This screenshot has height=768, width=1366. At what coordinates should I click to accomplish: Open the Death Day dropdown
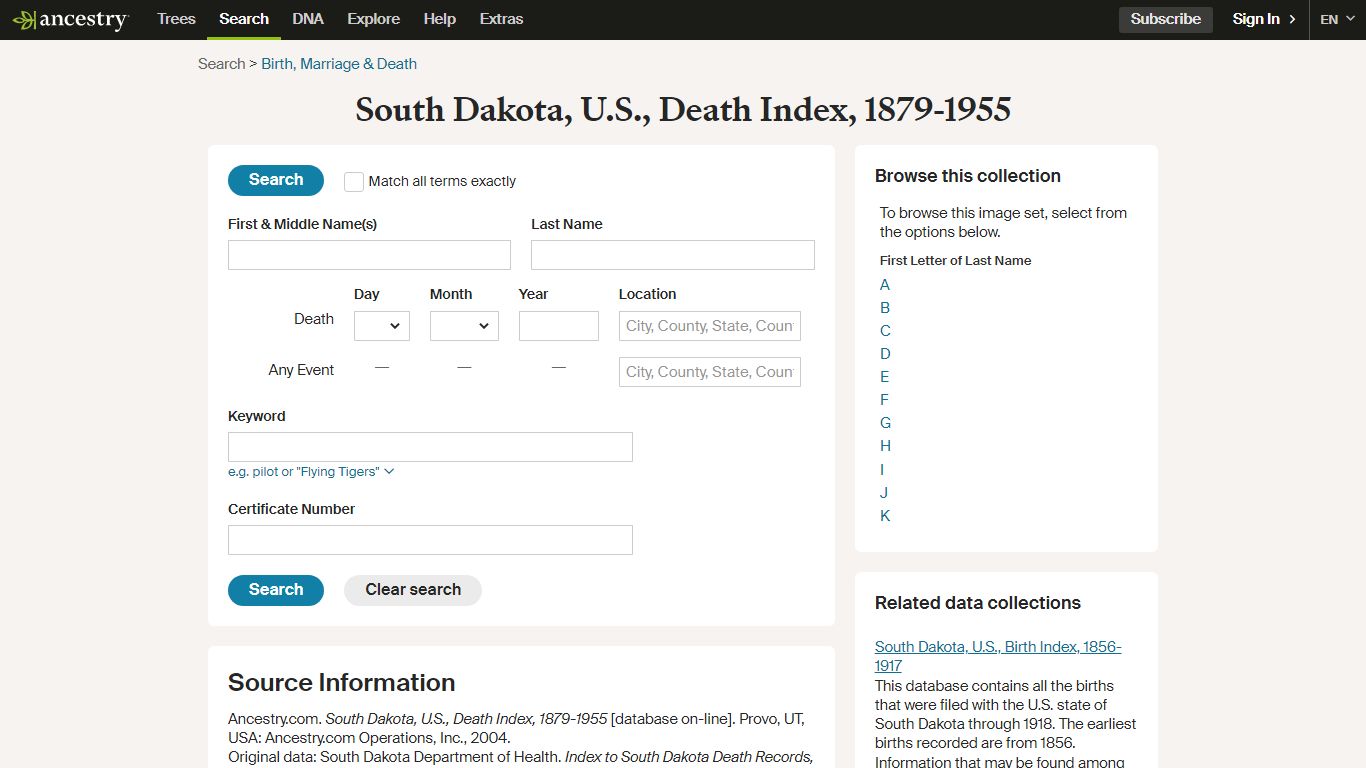coord(382,326)
